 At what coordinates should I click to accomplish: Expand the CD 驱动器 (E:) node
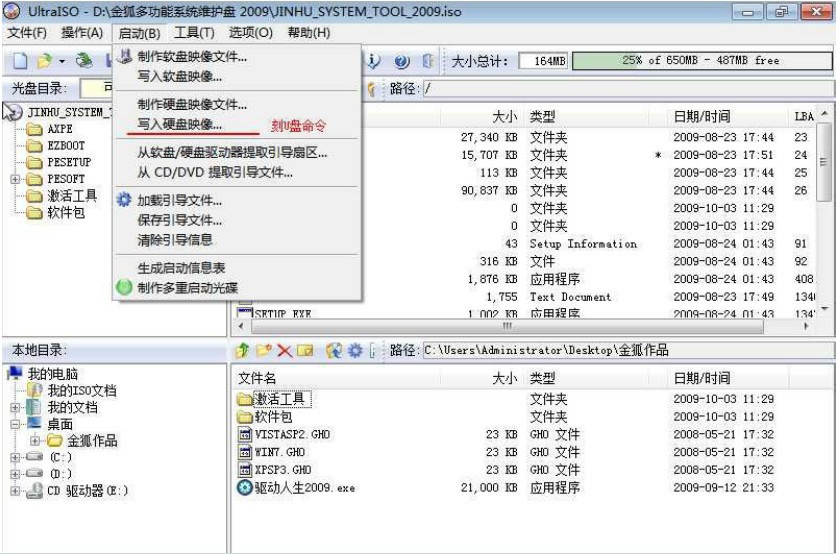(x=15, y=491)
